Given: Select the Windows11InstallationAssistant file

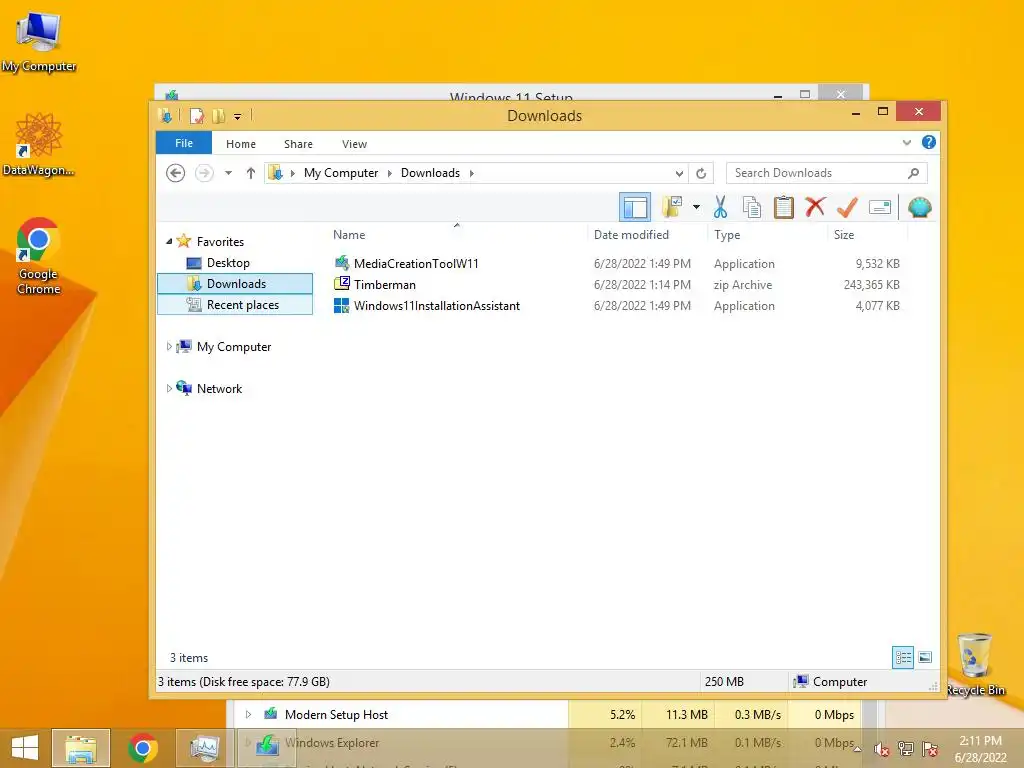Looking at the screenshot, I should [437, 306].
